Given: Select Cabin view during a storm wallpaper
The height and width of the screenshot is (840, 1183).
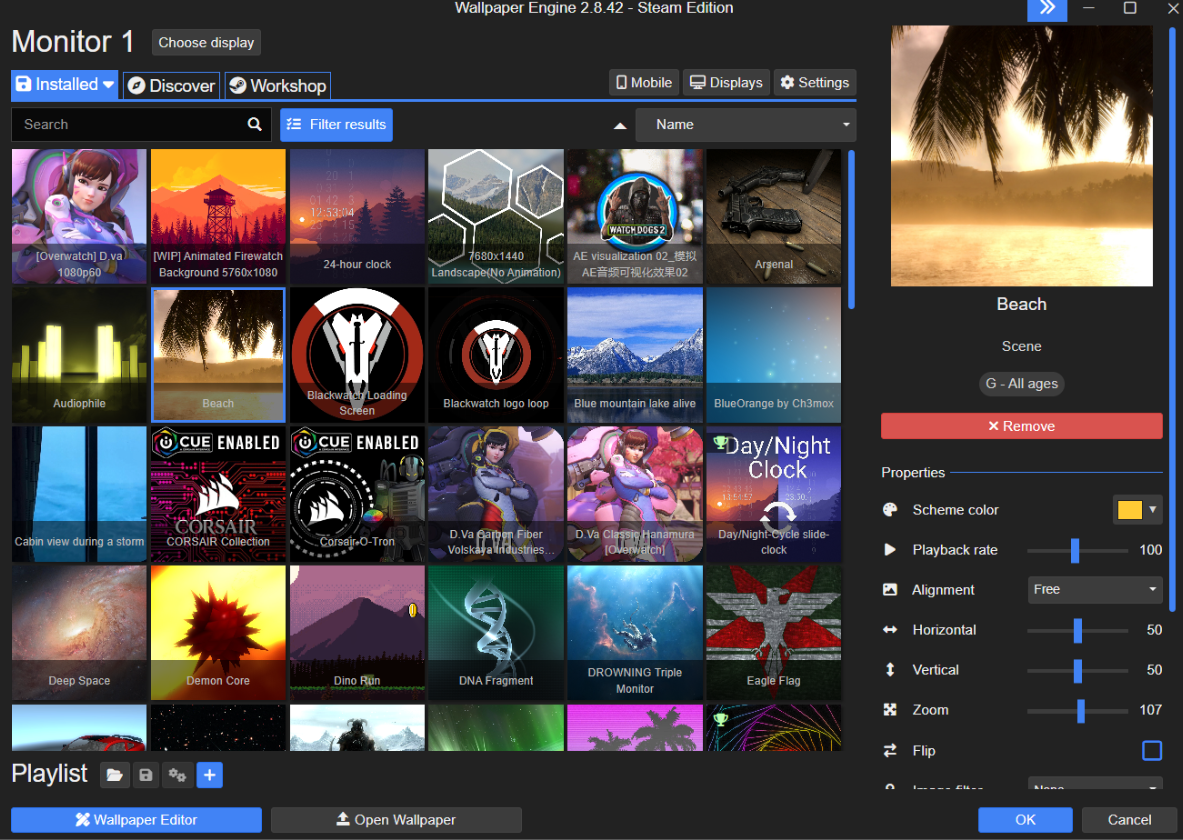Looking at the screenshot, I should point(79,494).
